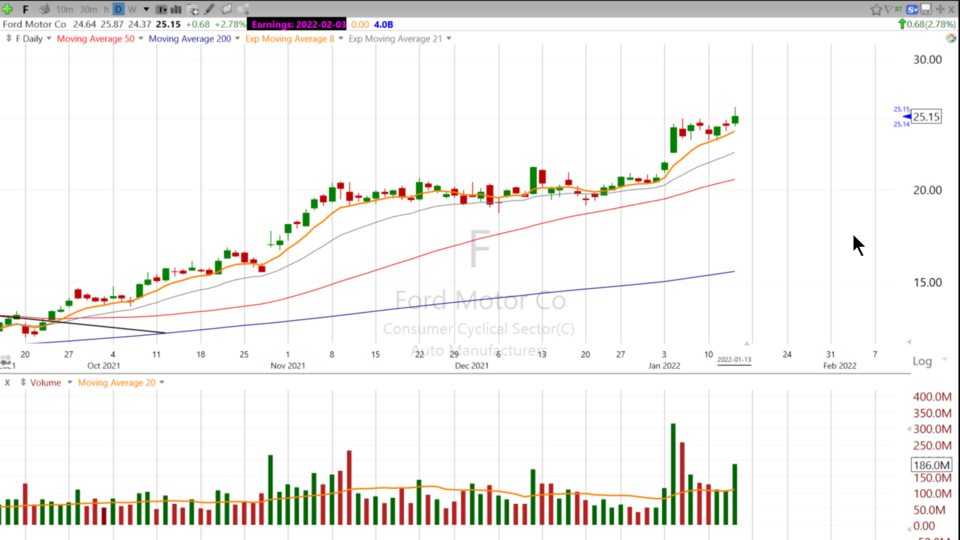Click the last price 25.15 in the header

tap(168, 24)
